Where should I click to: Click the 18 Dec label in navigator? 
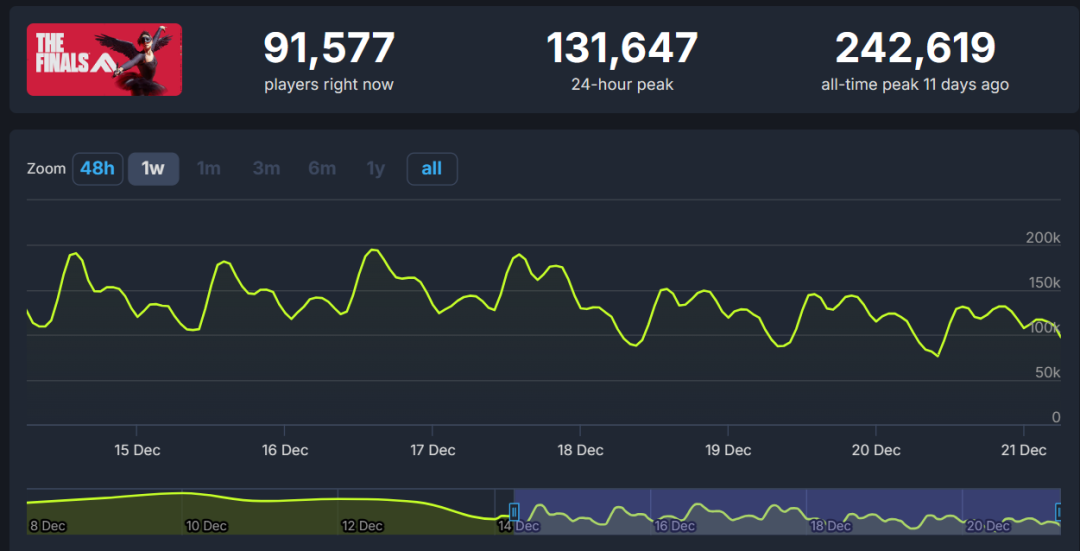click(831, 526)
